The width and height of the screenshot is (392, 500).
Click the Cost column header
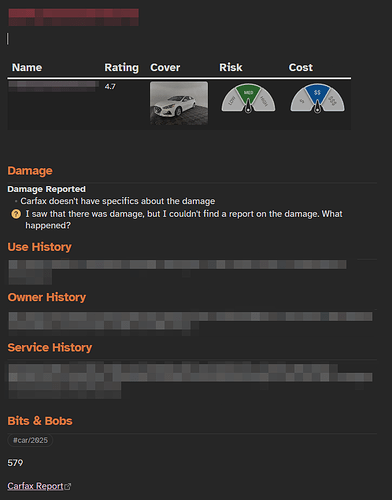301,67
